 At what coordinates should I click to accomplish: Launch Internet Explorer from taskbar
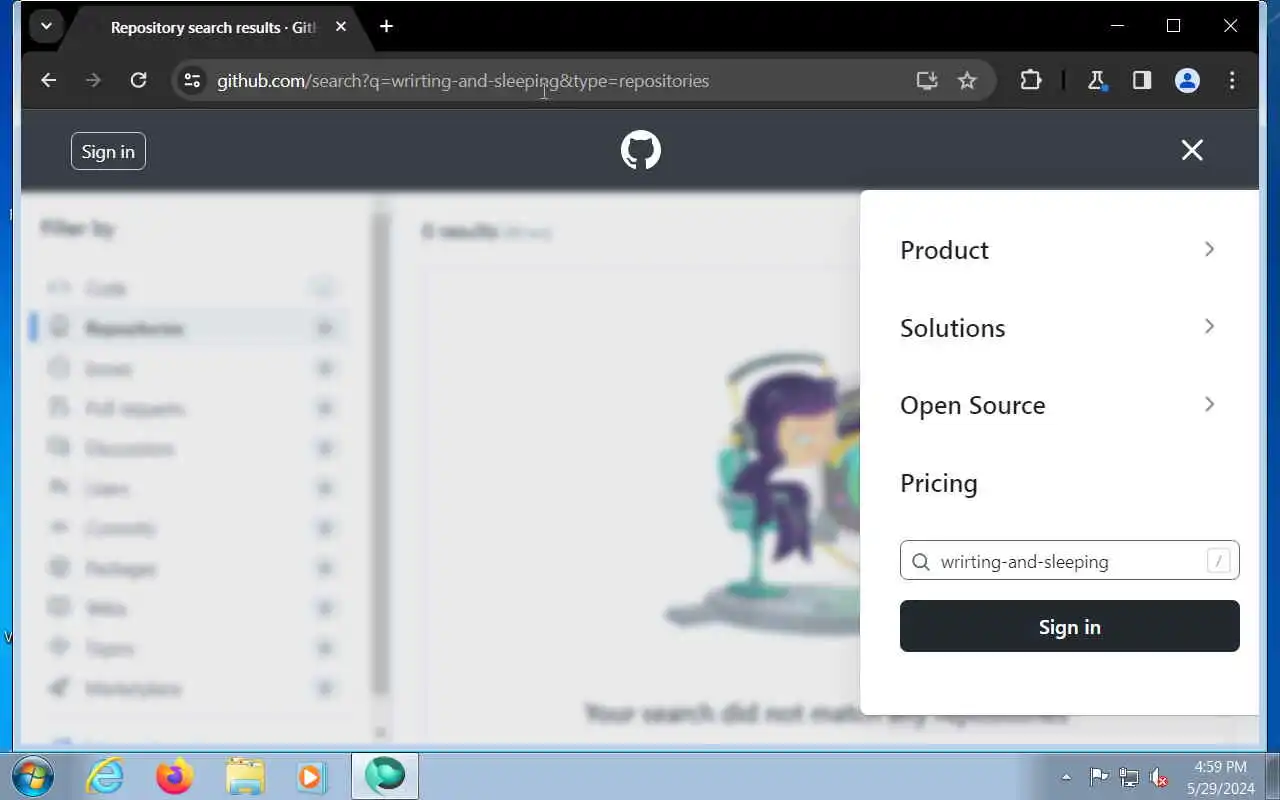coord(105,776)
